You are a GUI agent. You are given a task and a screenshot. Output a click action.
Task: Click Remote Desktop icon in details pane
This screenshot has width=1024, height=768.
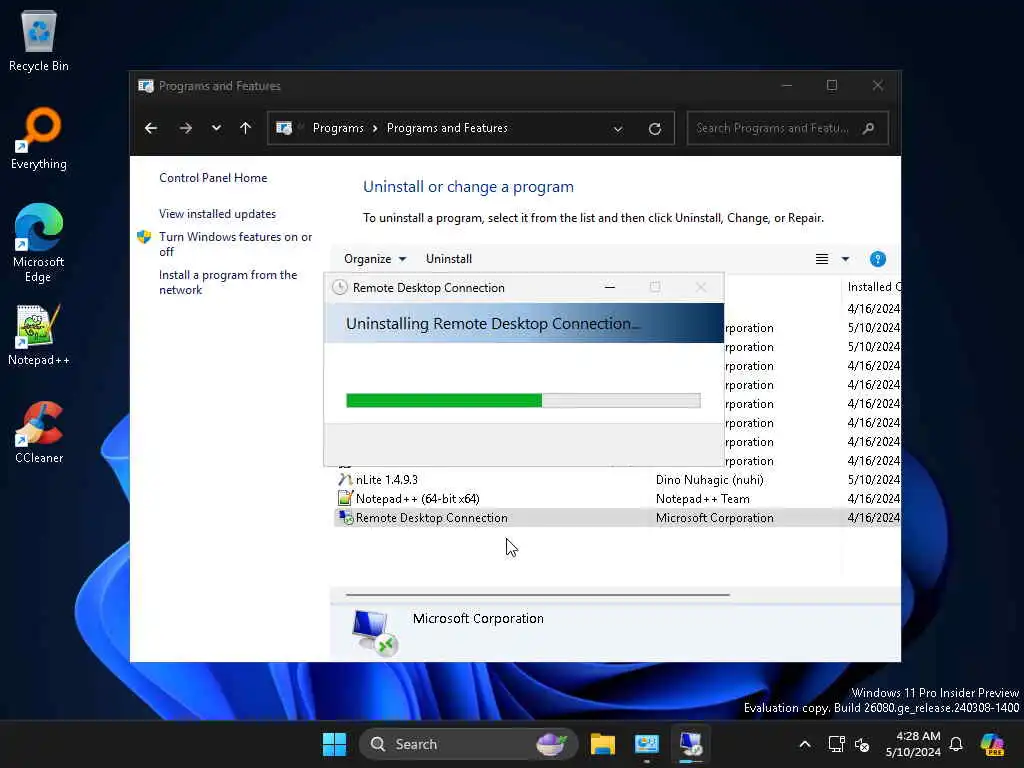375,632
